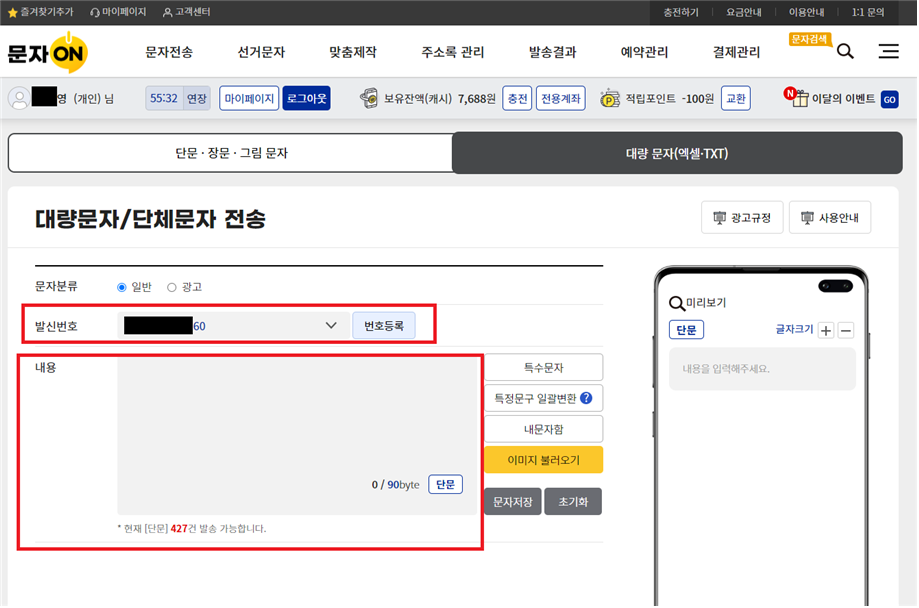The image size is (919, 608).
Task: Click the 사용안내 presentation board icon
Action: [807, 218]
